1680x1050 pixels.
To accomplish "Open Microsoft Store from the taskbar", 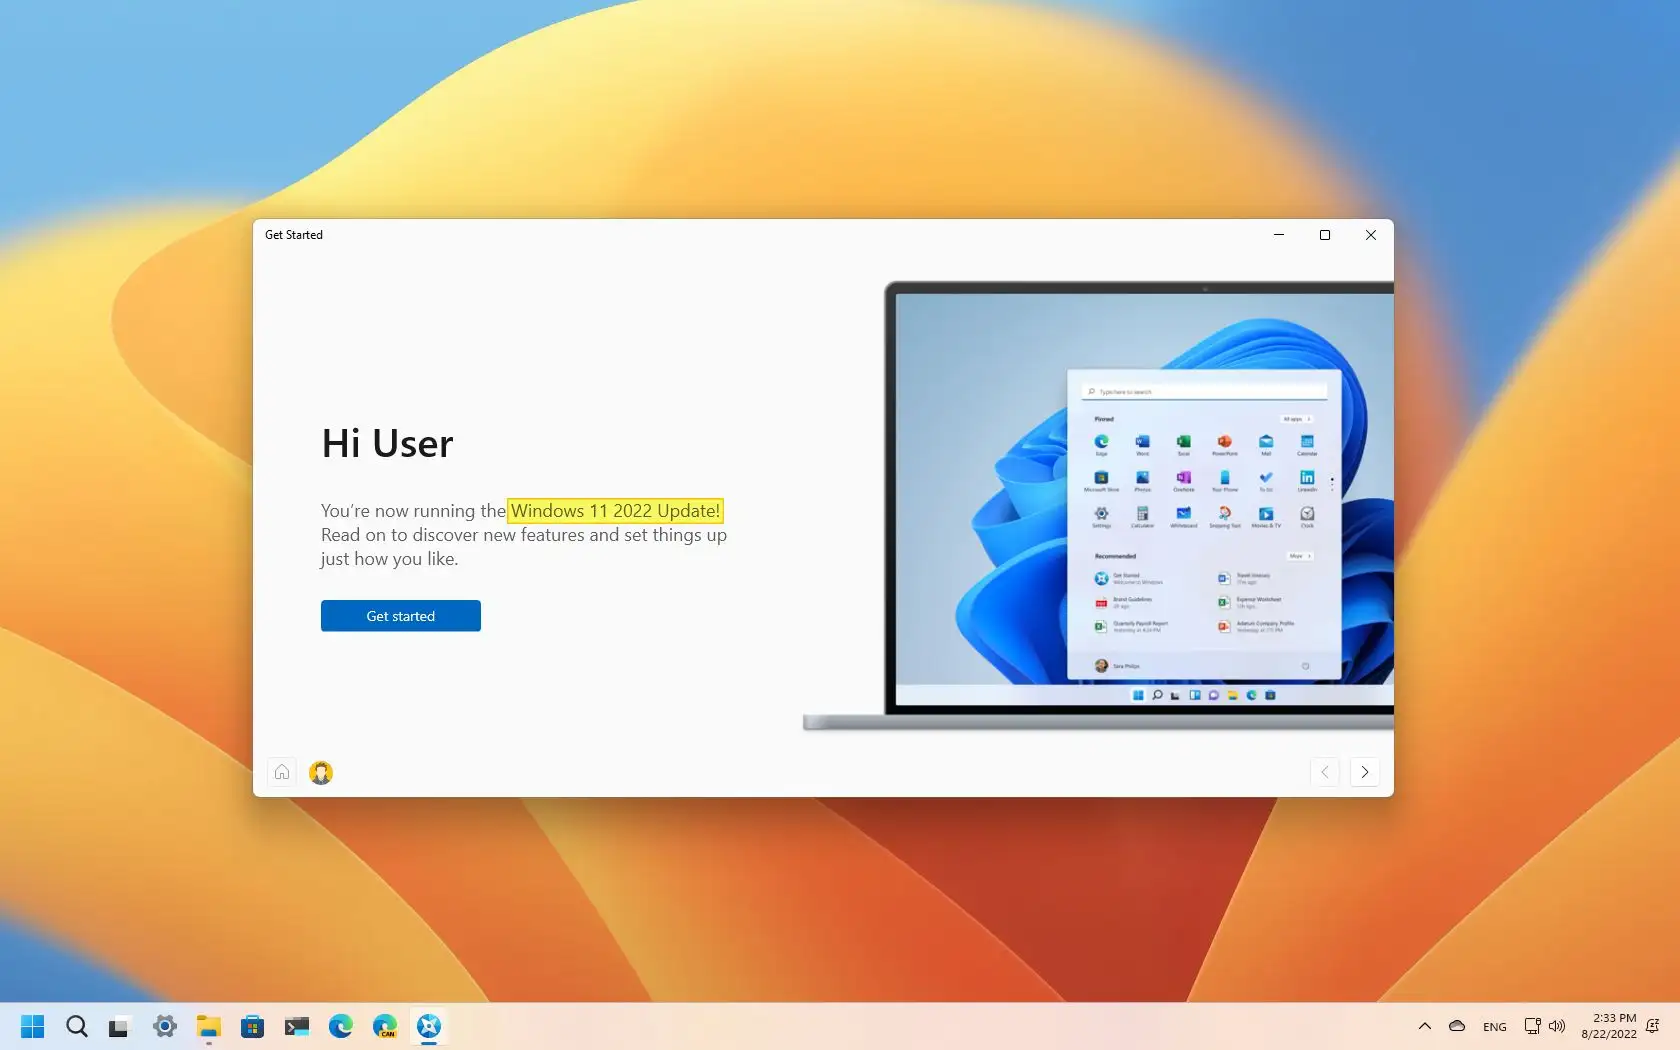I will pyautogui.click(x=252, y=1026).
